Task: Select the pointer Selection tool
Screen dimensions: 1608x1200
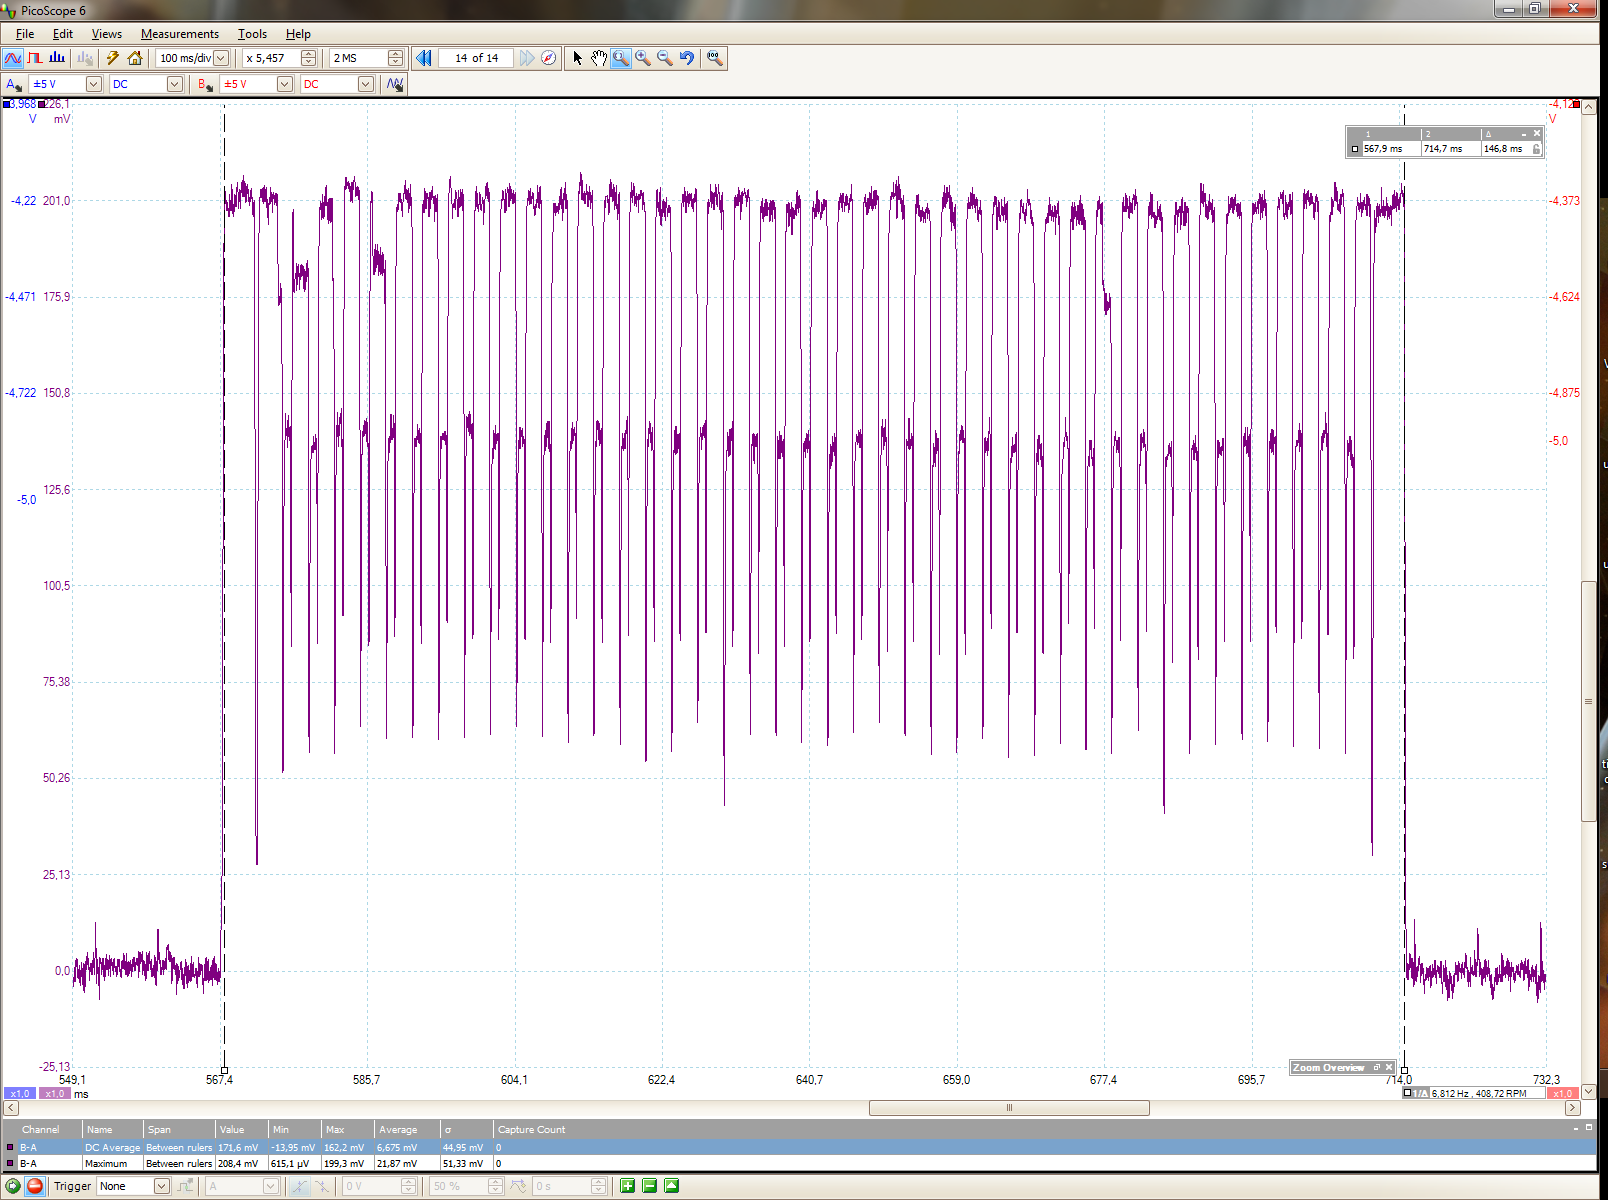Action: coord(577,58)
